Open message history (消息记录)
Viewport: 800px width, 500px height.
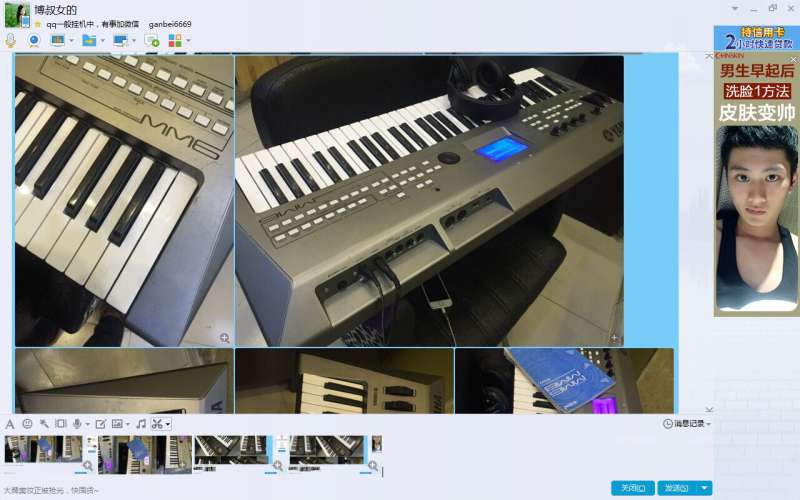pyautogui.click(x=688, y=424)
